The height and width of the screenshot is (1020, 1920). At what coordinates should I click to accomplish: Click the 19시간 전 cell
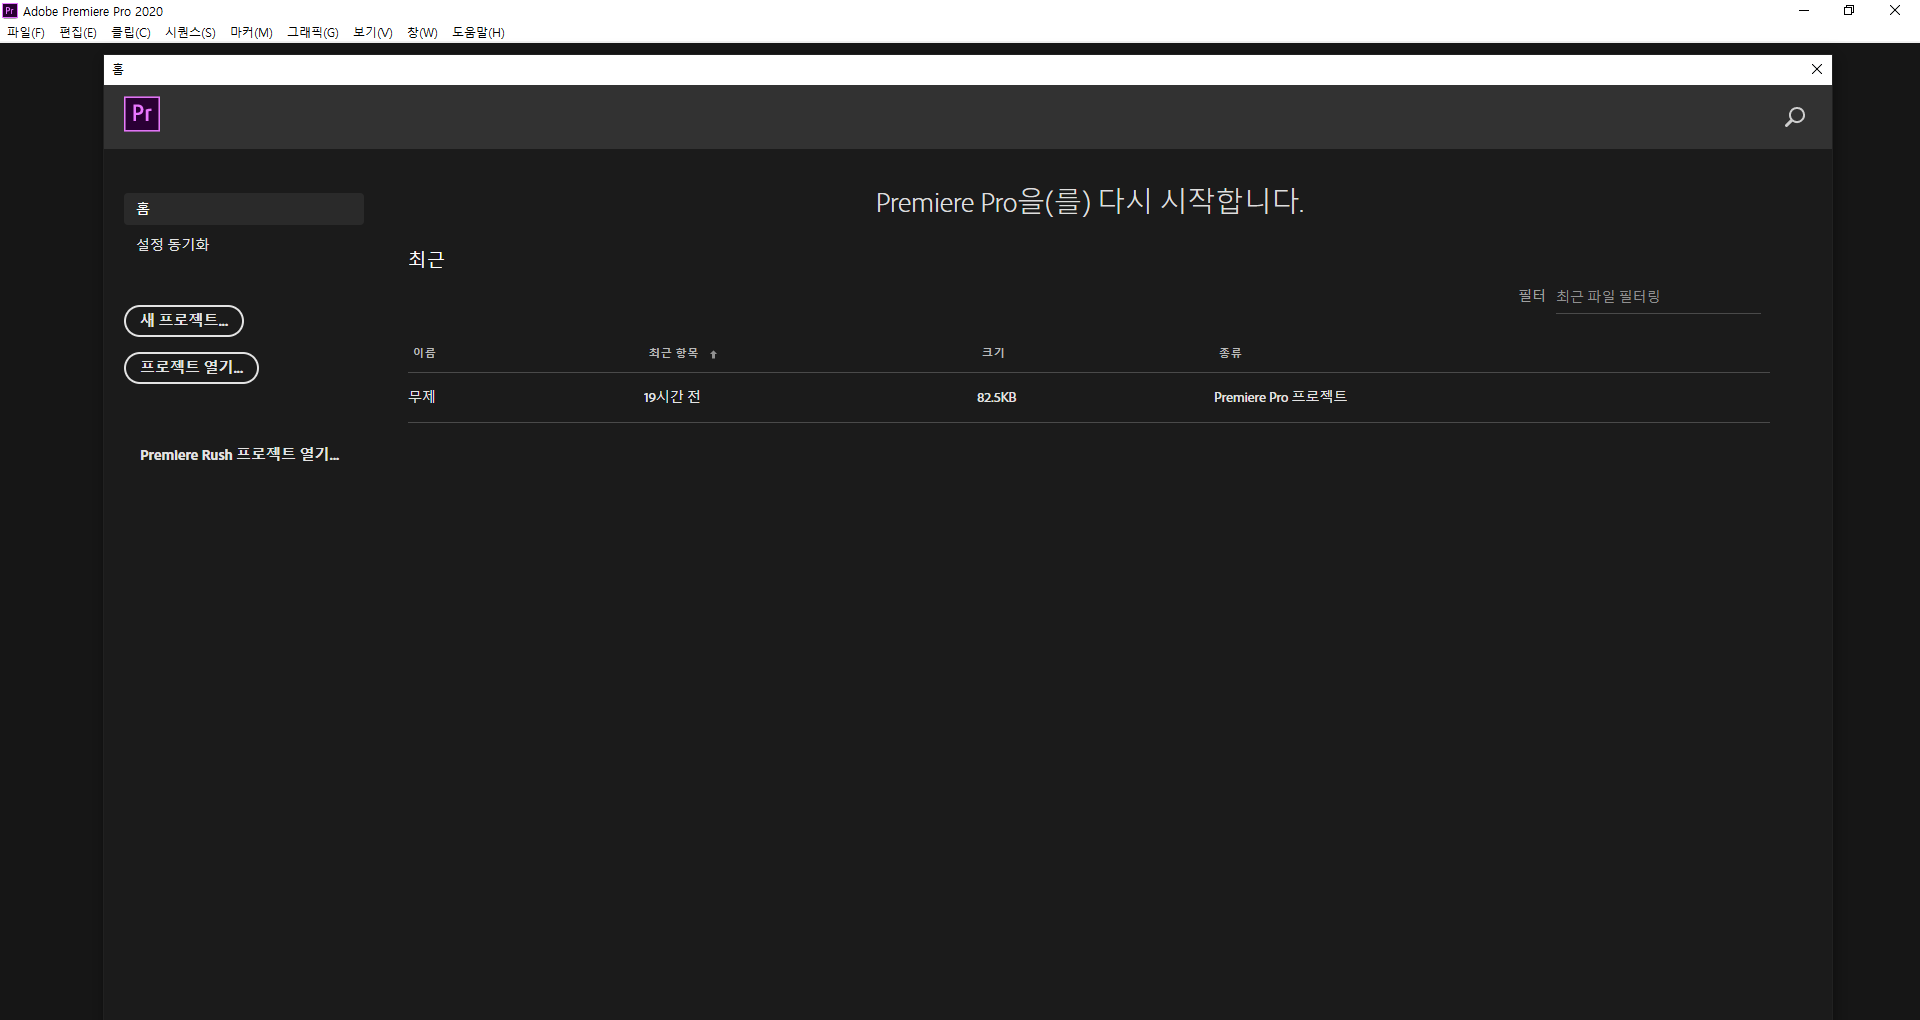[672, 397]
